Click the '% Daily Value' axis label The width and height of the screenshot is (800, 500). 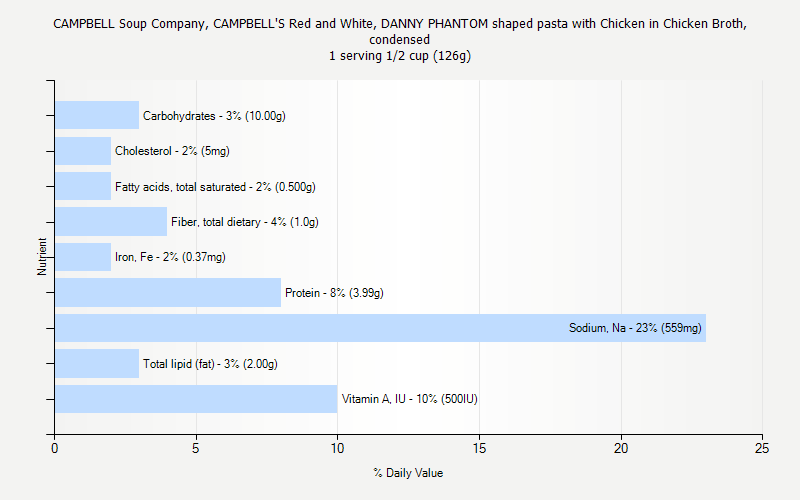point(408,473)
